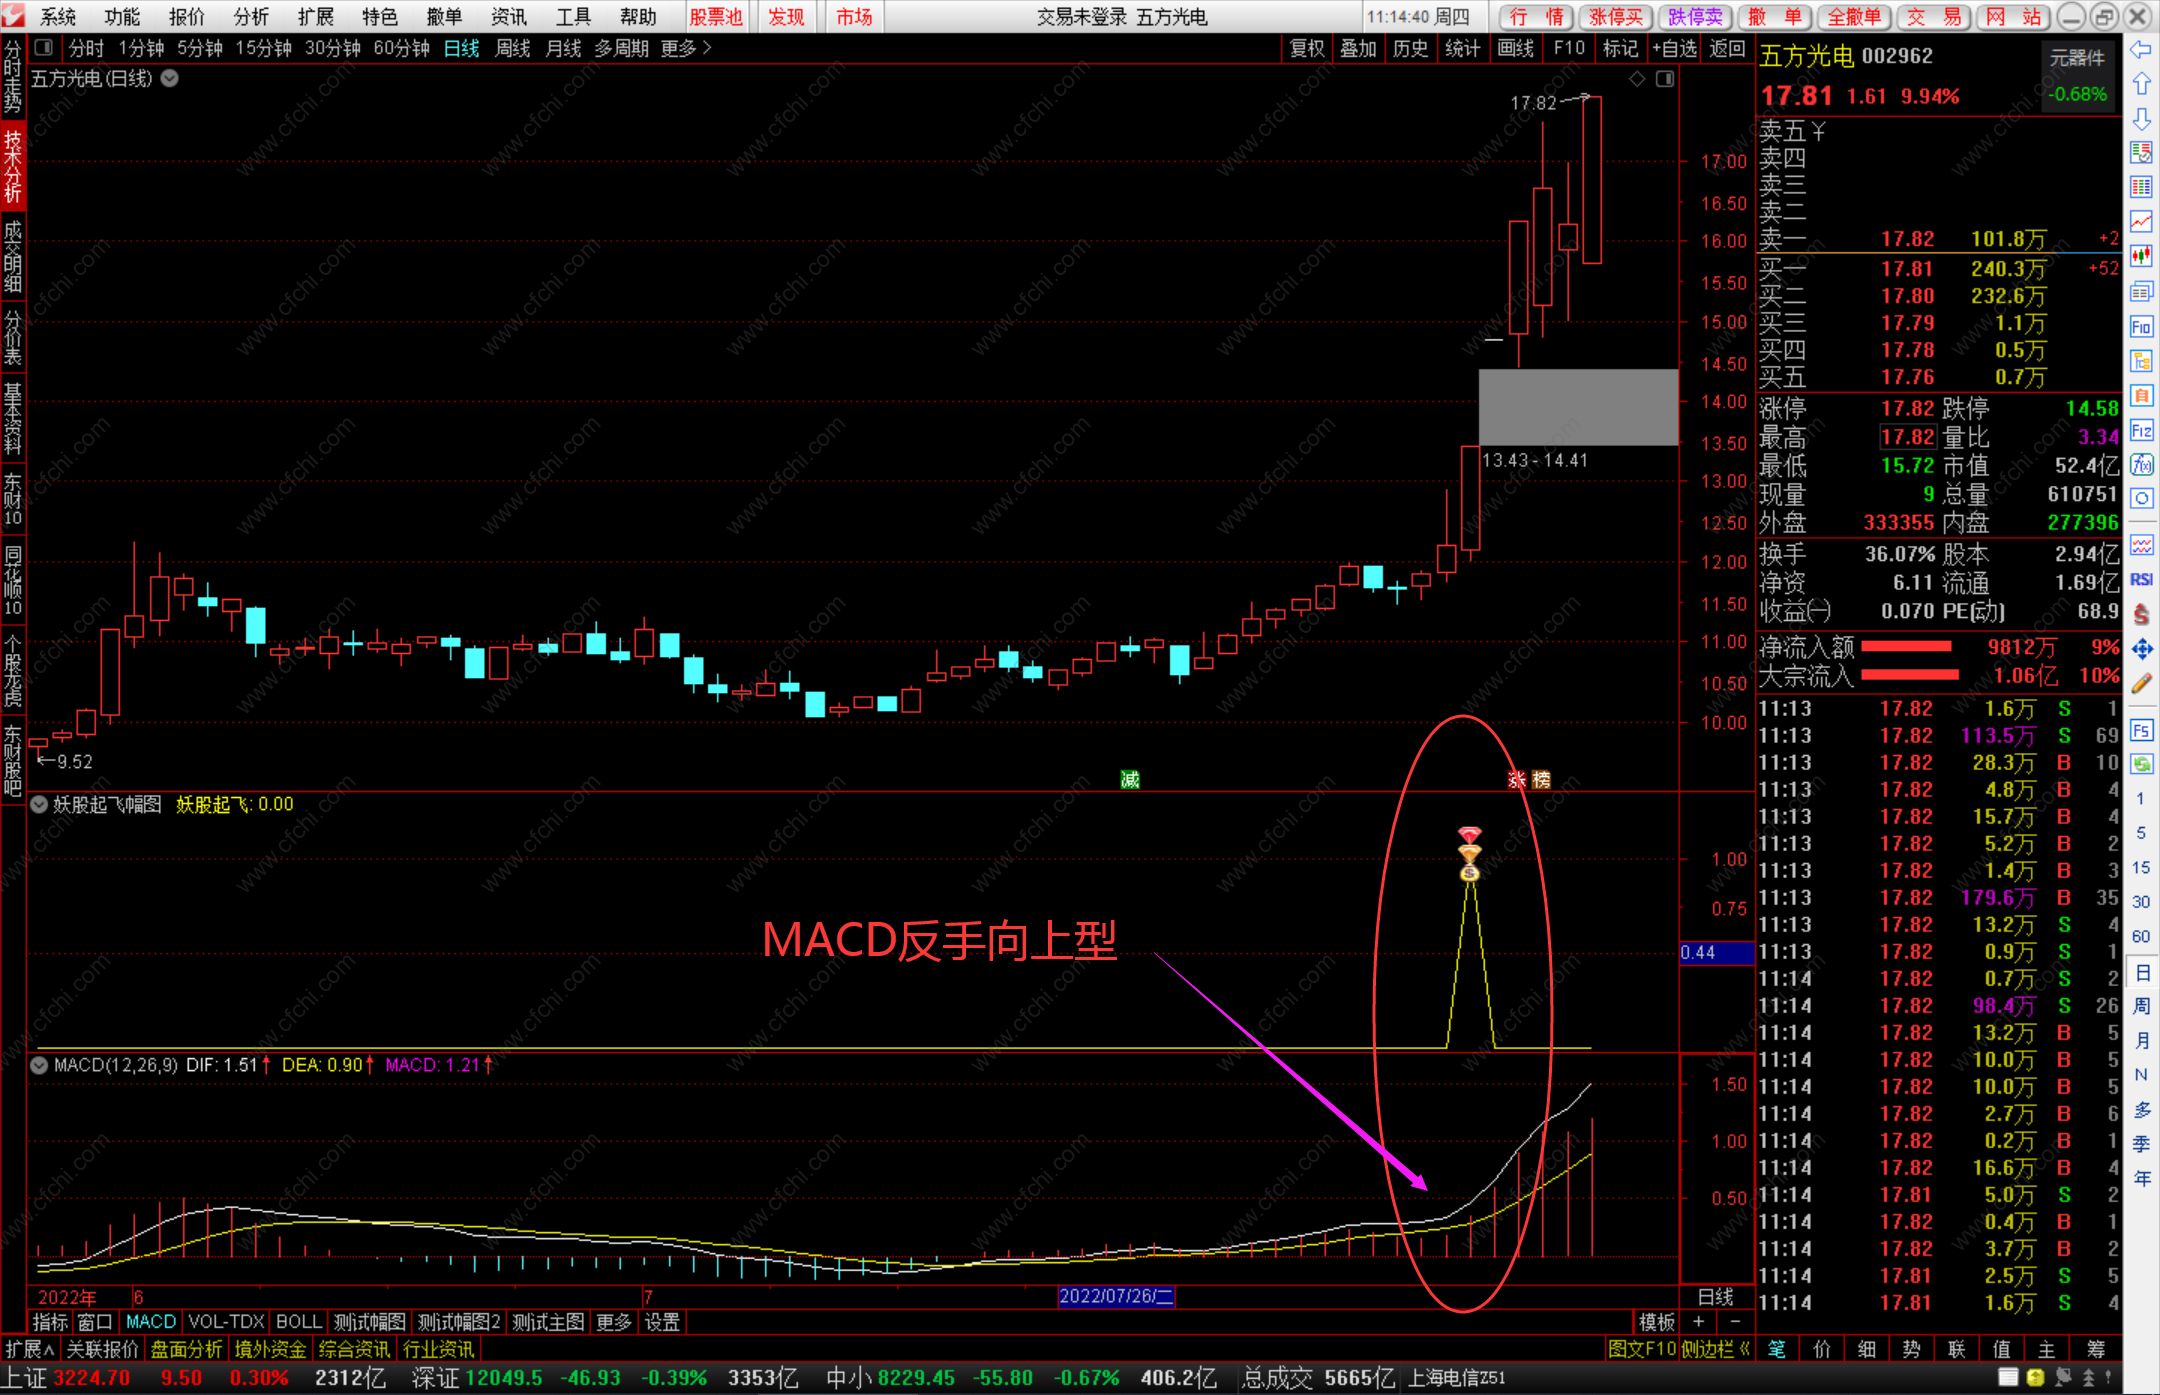Click the left back arrow sidebar icon
This screenshot has height=1395, width=2160.
2141,49
